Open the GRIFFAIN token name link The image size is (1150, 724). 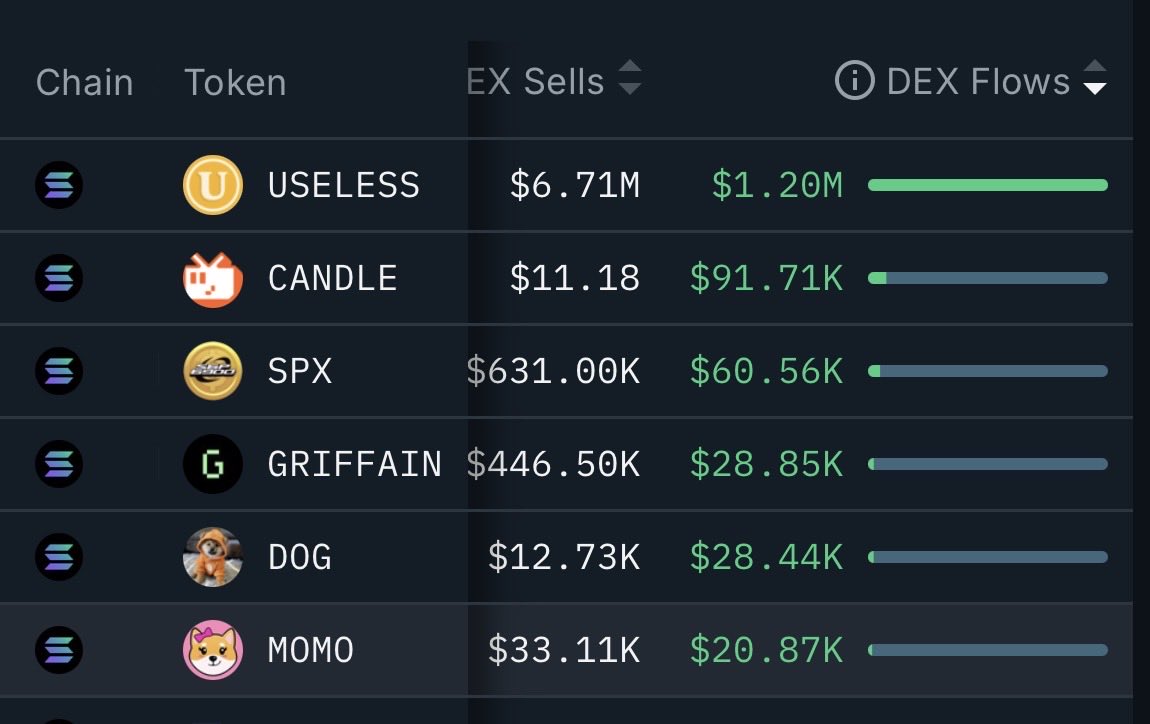[354, 464]
